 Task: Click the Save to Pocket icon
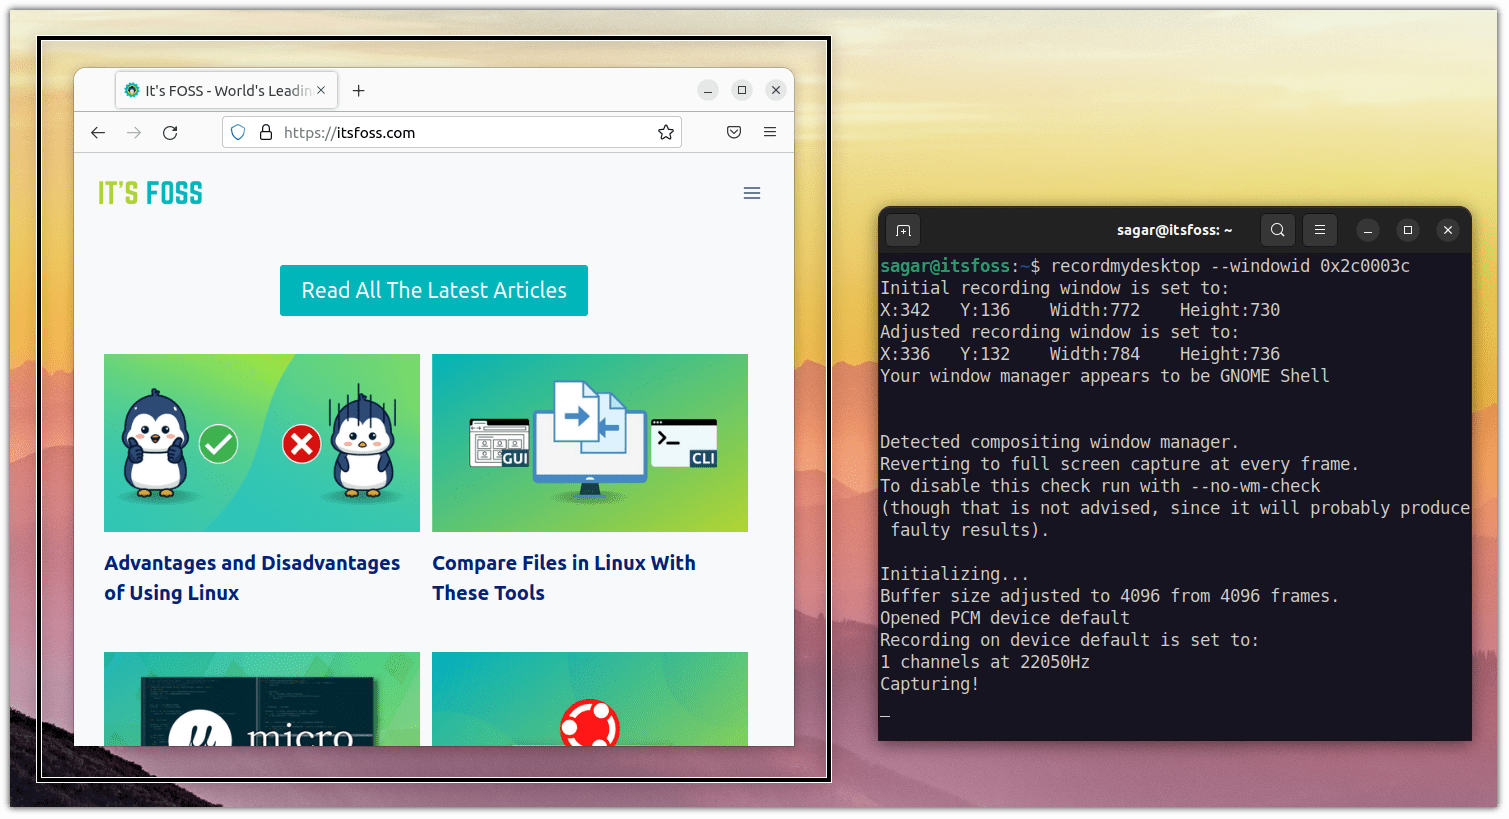point(733,131)
